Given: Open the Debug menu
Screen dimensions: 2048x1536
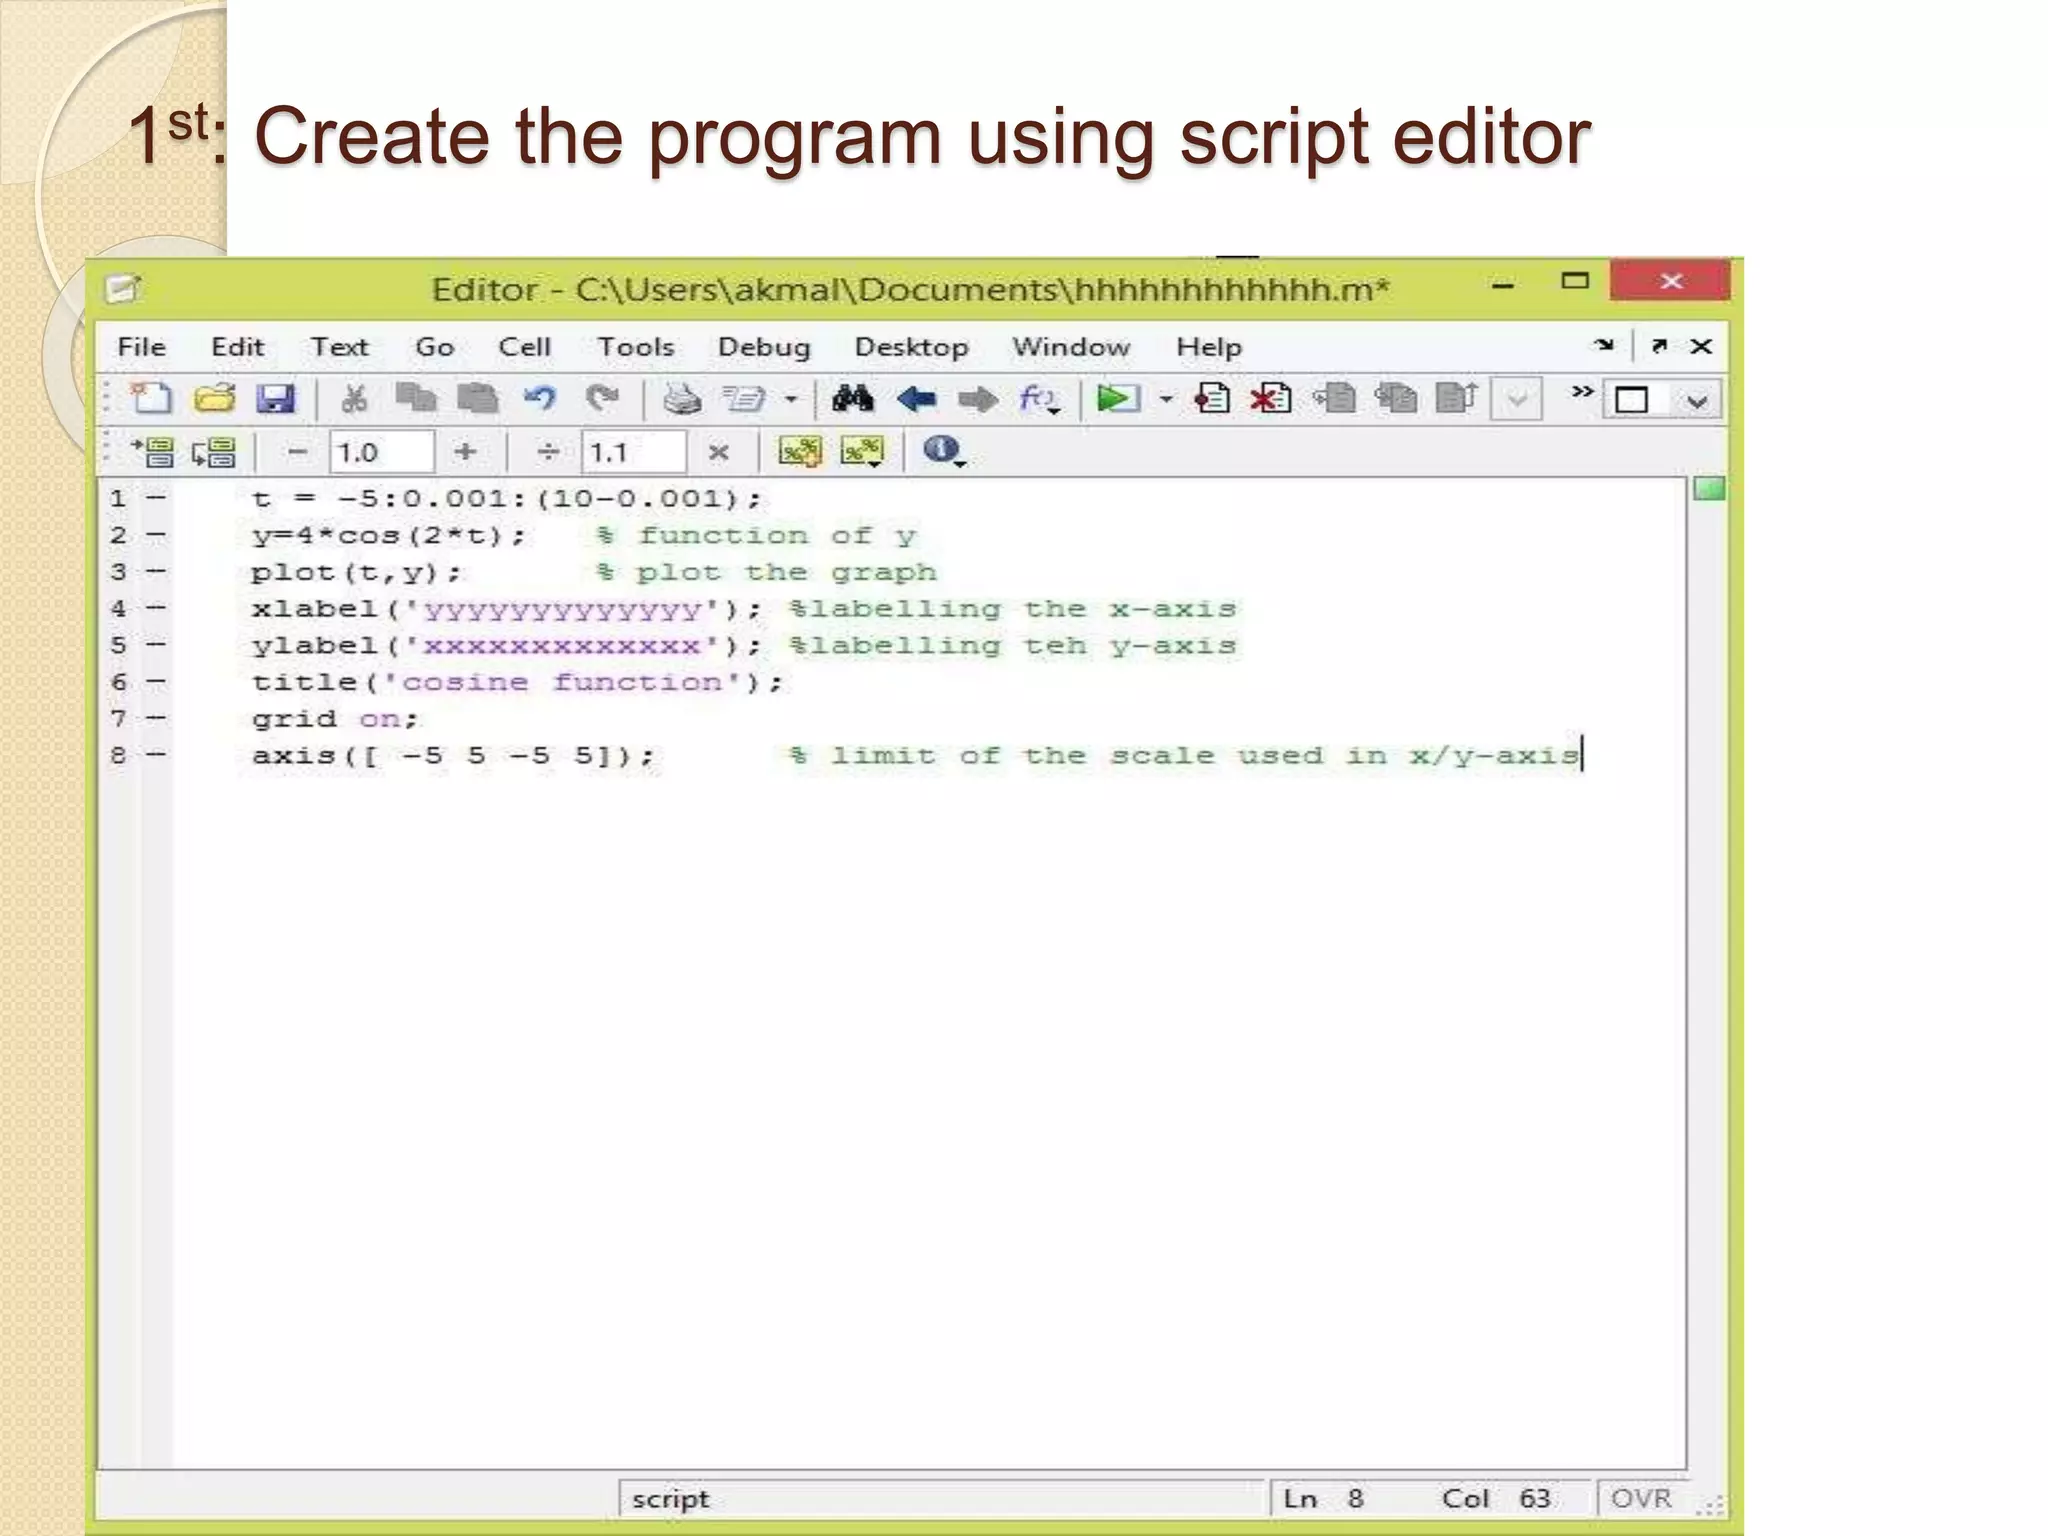Looking at the screenshot, I should click(764, 347).
